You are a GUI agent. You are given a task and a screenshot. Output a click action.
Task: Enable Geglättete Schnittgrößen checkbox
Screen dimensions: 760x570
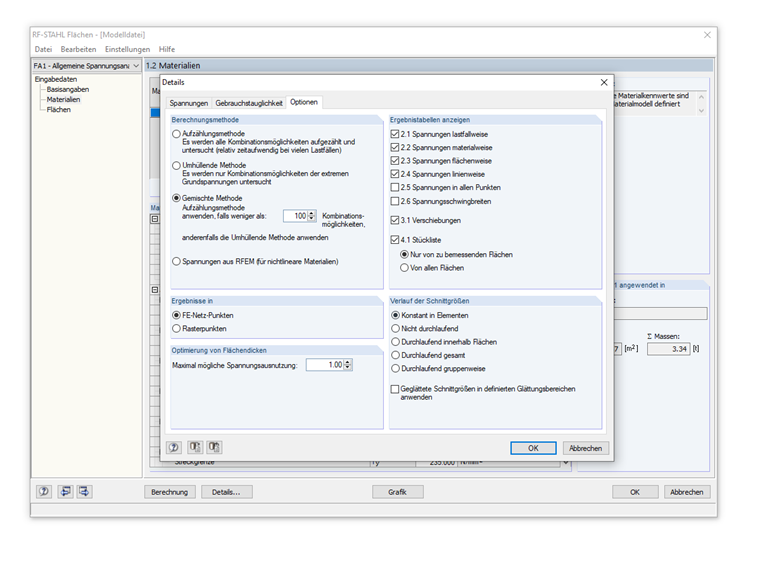coord(395,389)
